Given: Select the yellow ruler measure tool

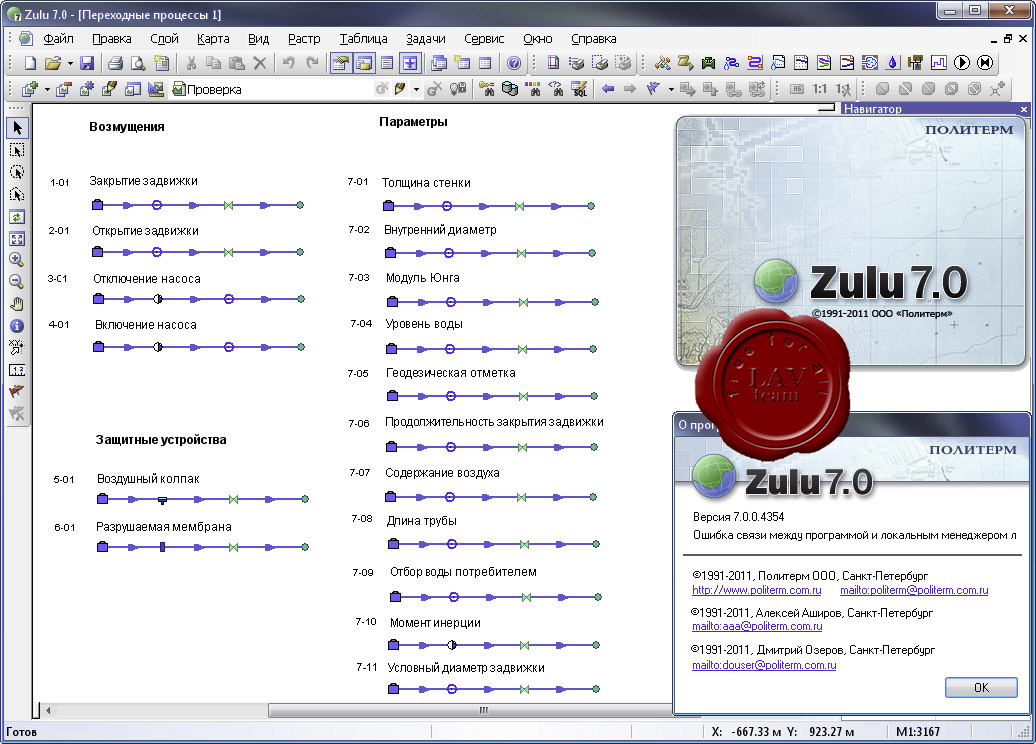Looking at the screenshot, I should [x=17, y=370].
